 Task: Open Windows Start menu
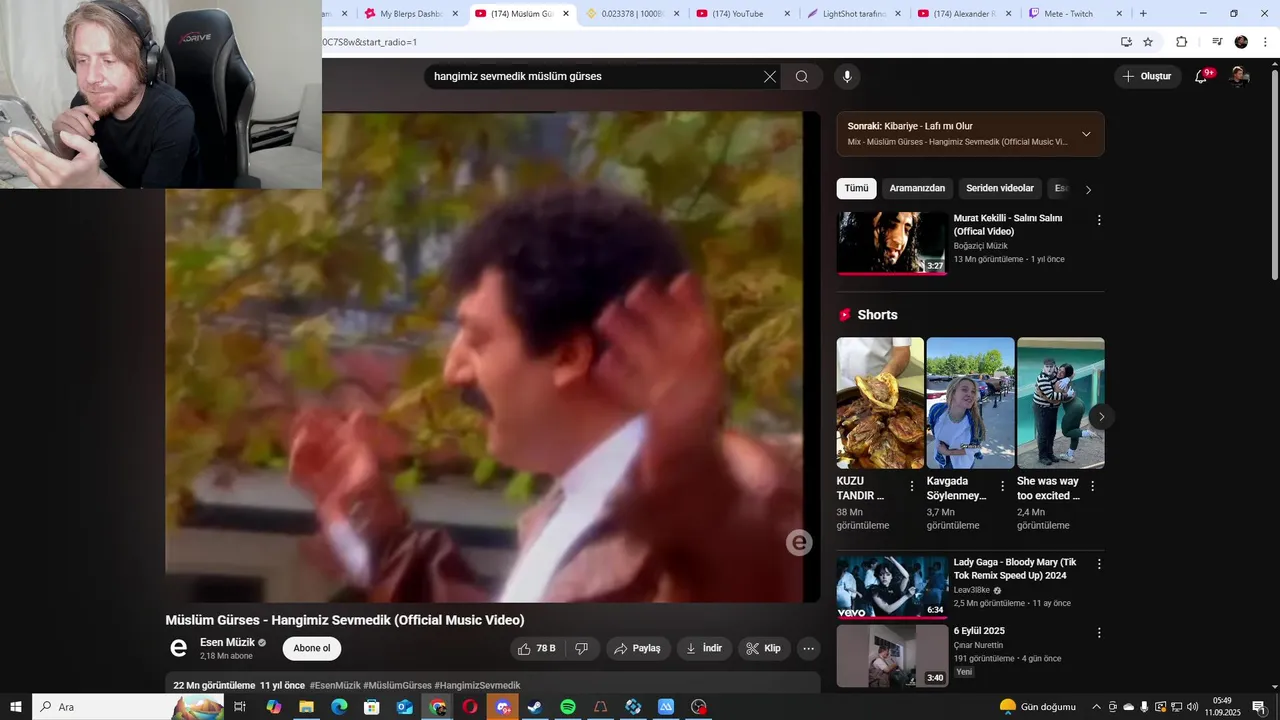16,707
